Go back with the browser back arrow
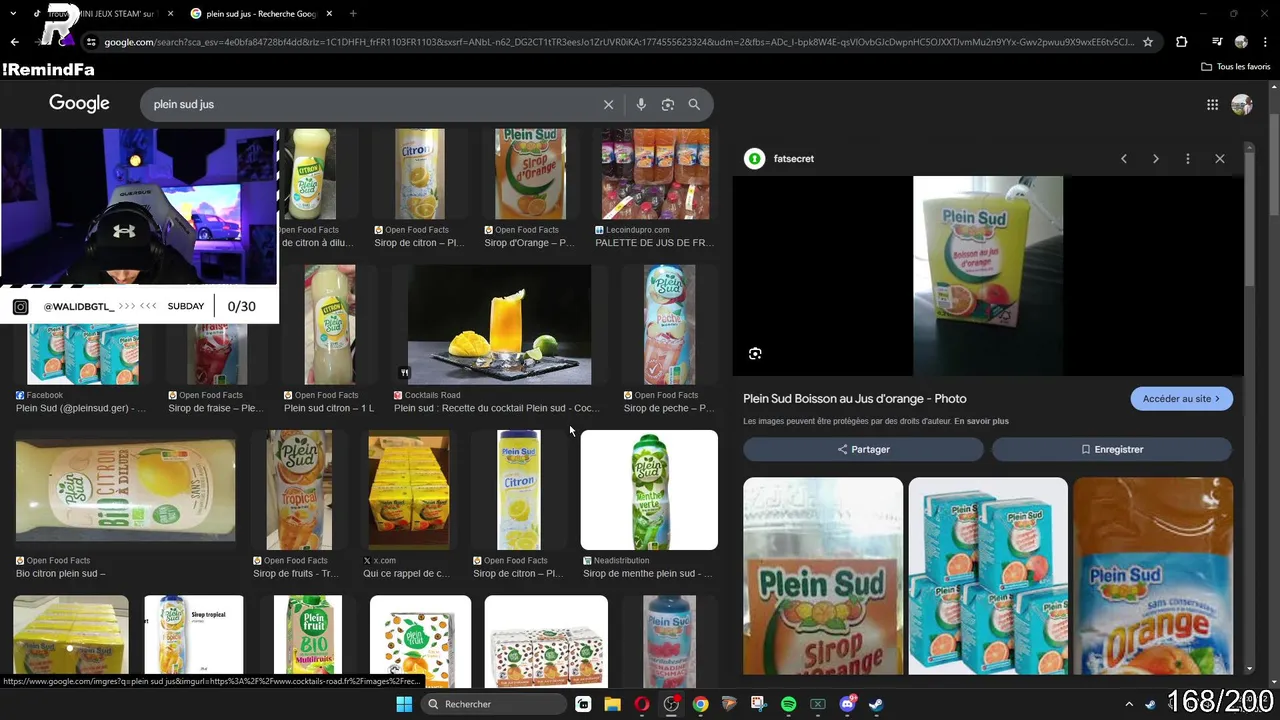1280x720 pixels. 14,42
